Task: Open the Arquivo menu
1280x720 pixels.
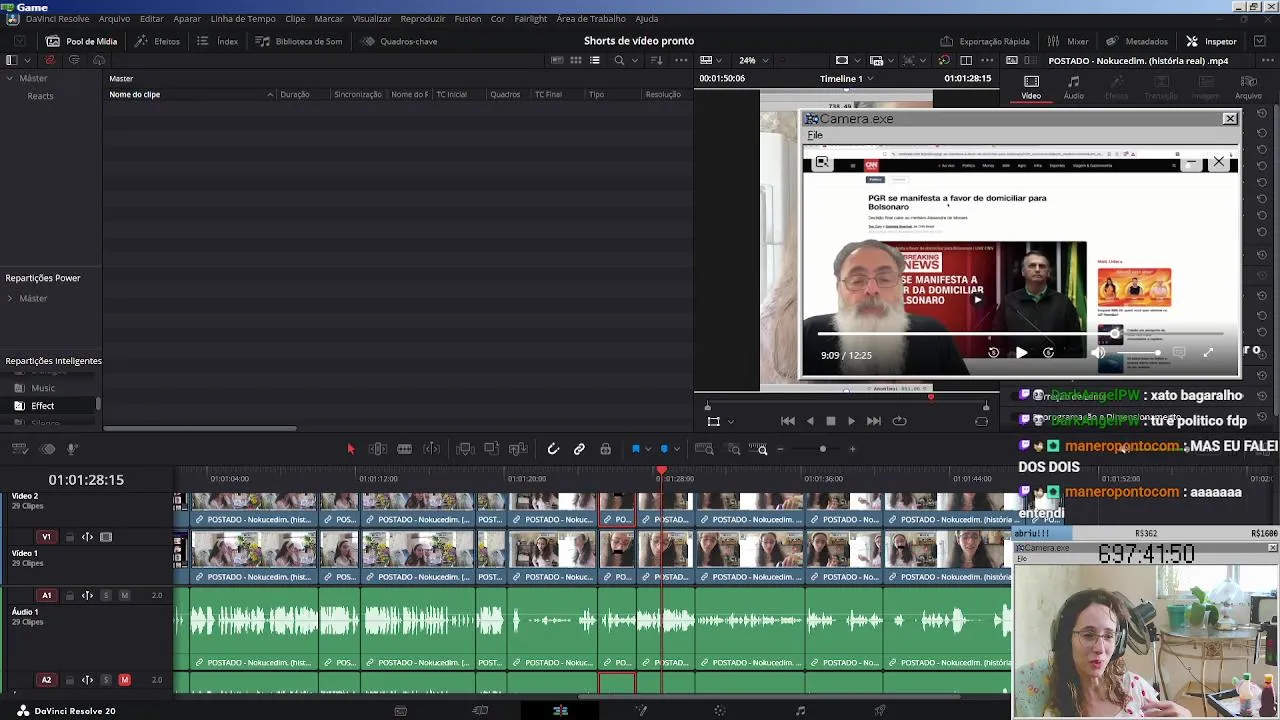Action: point(114,19)
